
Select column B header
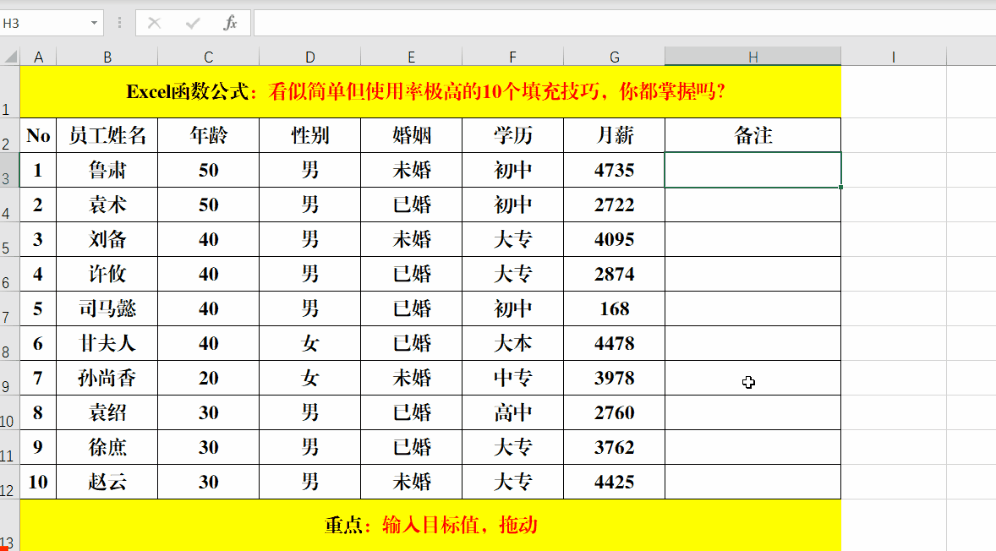pyautogui.click(x=107, y=57)
